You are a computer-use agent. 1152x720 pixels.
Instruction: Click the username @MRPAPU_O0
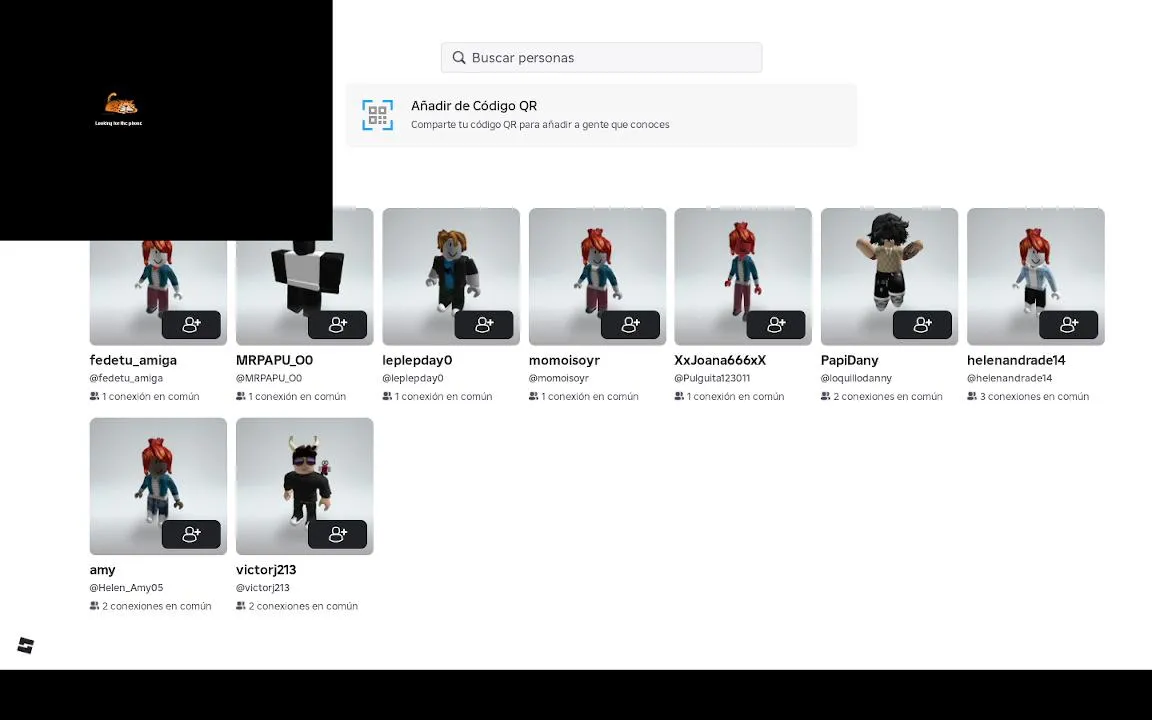pos(269,378)
